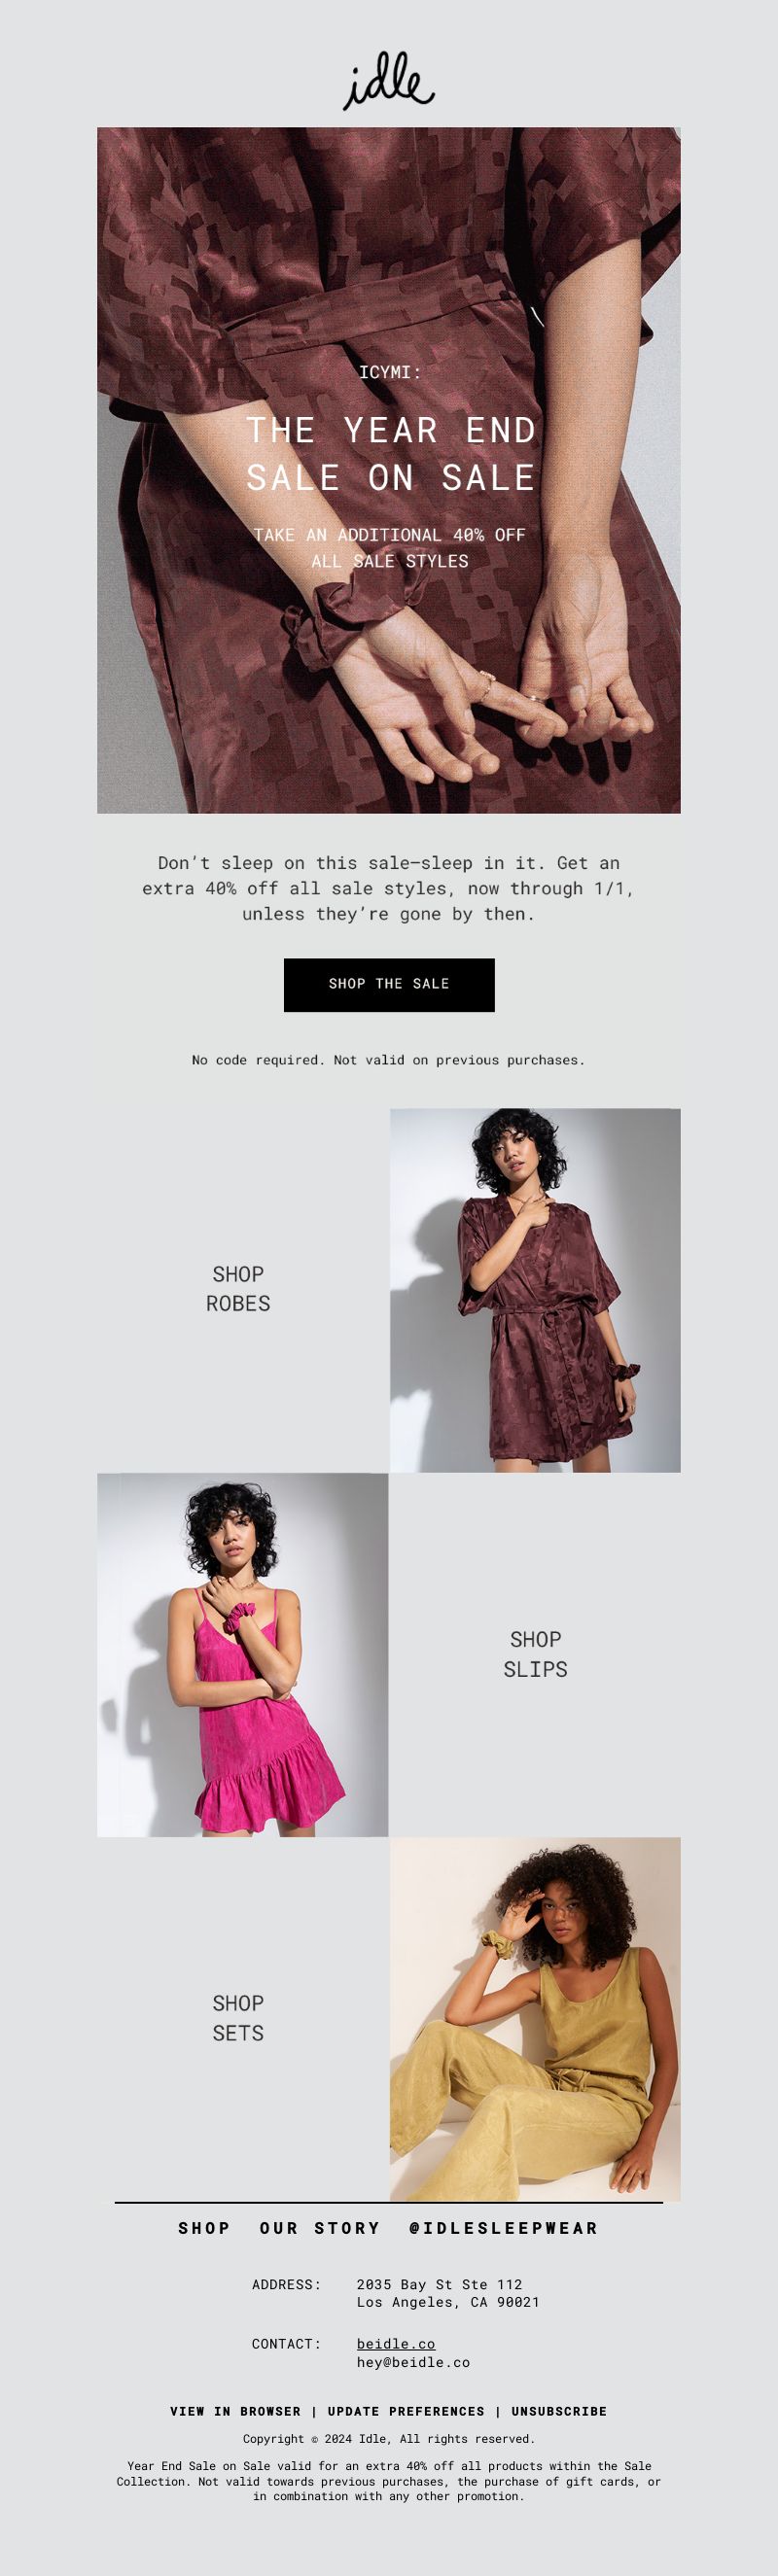Click the UNSUBSCRIBE link
Image resolution: width=778 pixels, height=2576 pixels.
coord(559,2411)
